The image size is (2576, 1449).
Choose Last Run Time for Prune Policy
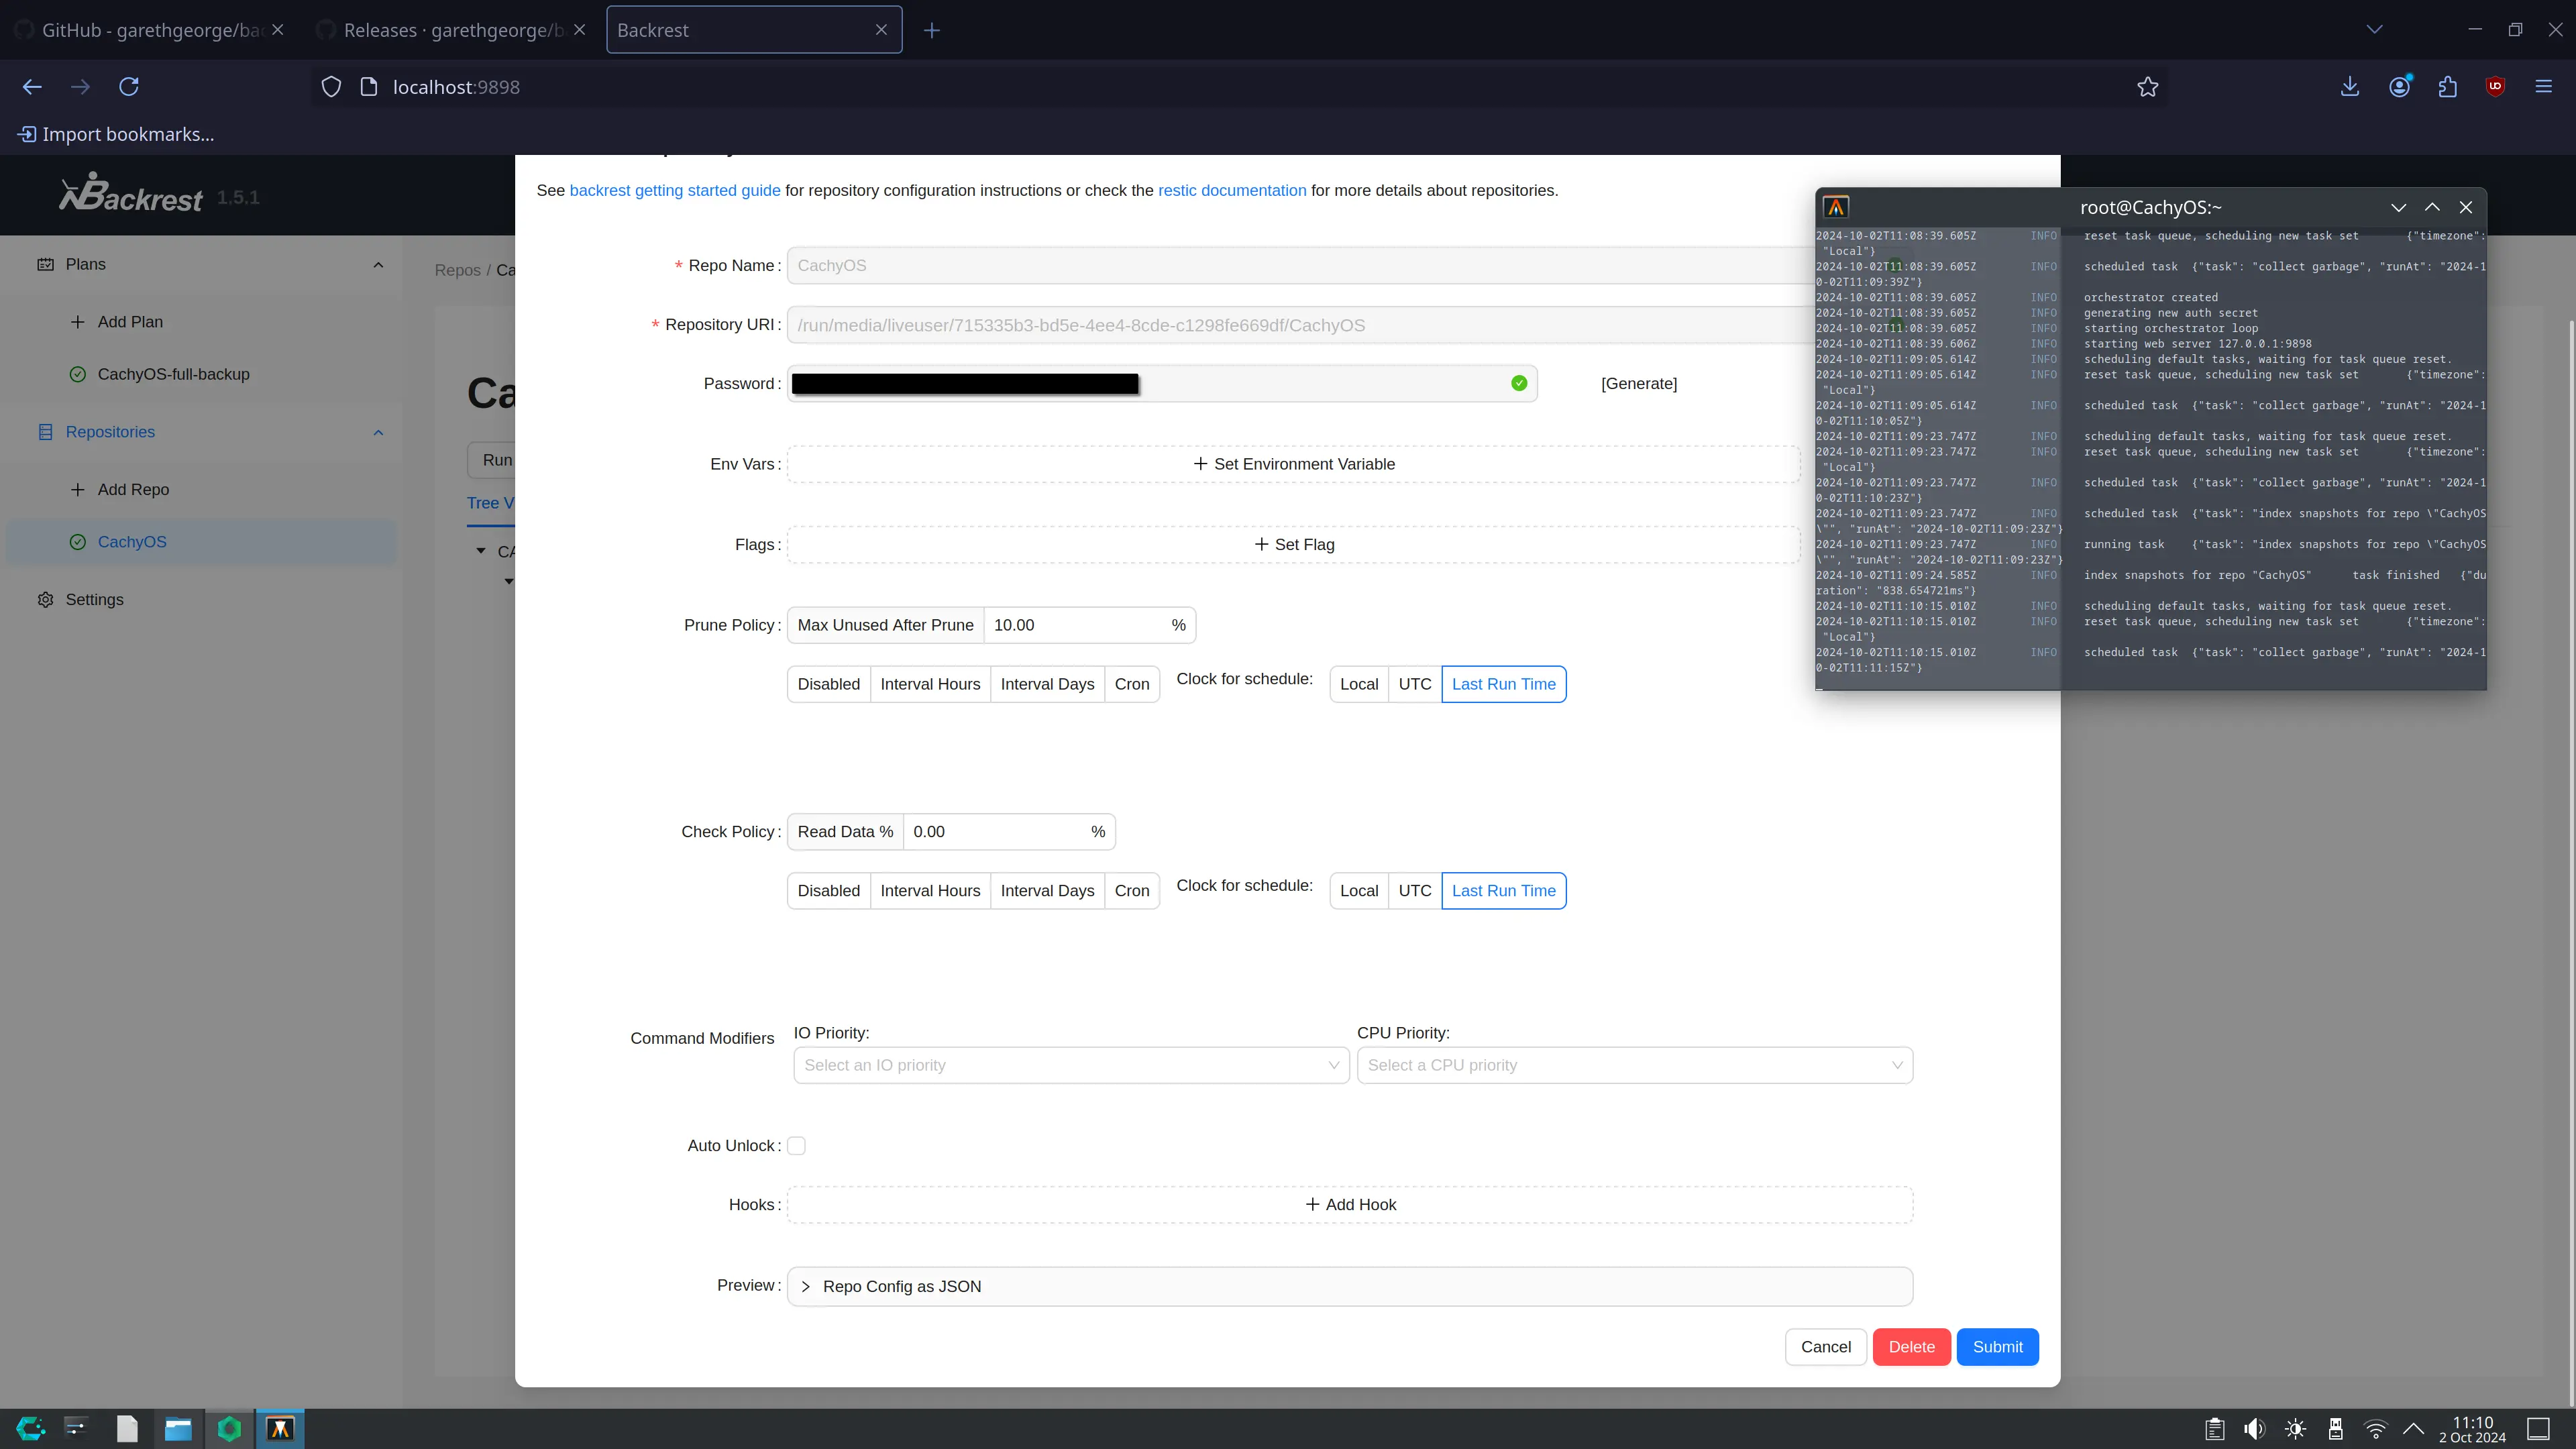1504,684
